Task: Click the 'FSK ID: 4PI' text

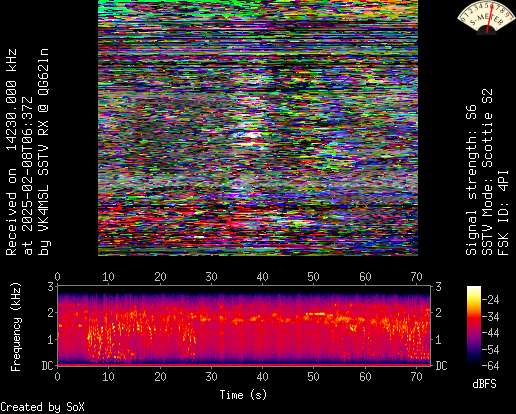Action: click(x=503, y=213)
